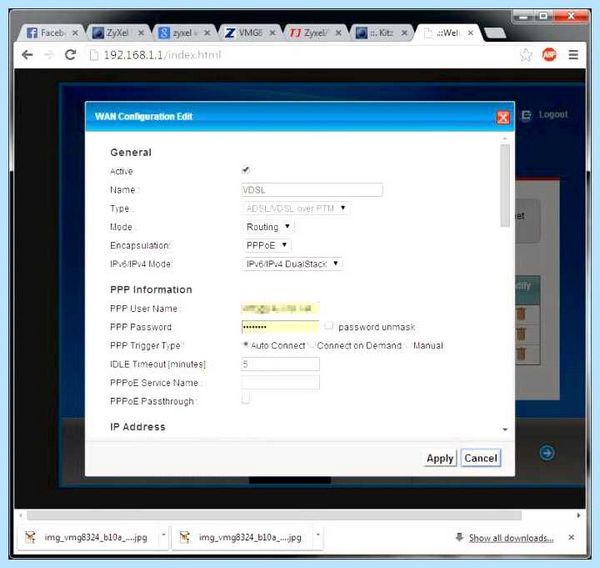Close the active Welcome tab

point(471,33)
